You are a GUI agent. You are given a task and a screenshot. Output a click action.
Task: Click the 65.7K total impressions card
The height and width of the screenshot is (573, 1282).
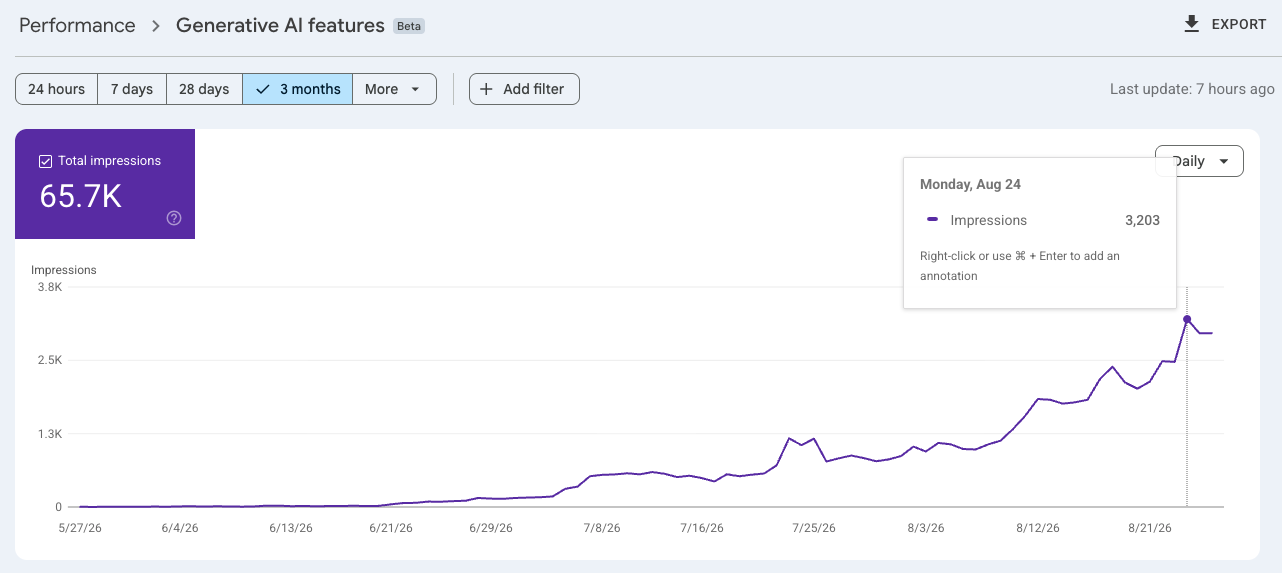click(x=105, y=184)
